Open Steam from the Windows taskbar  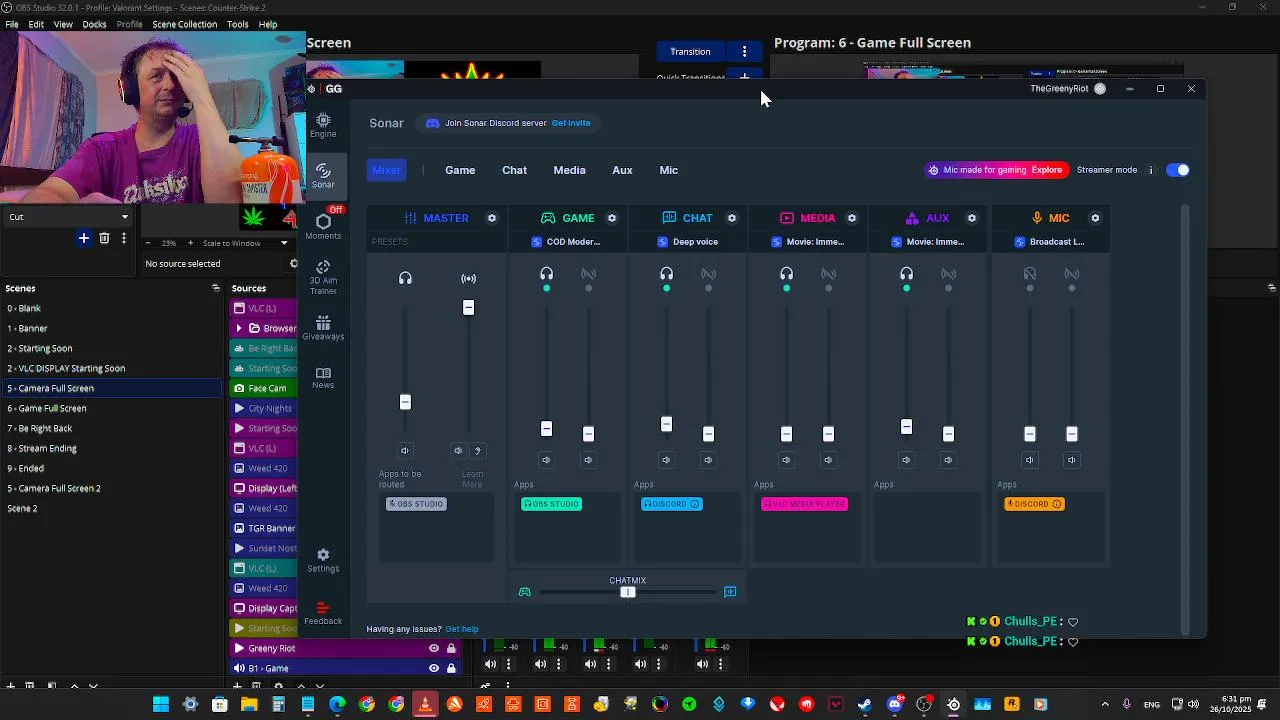pyautogui.click(x=865, y=704)
